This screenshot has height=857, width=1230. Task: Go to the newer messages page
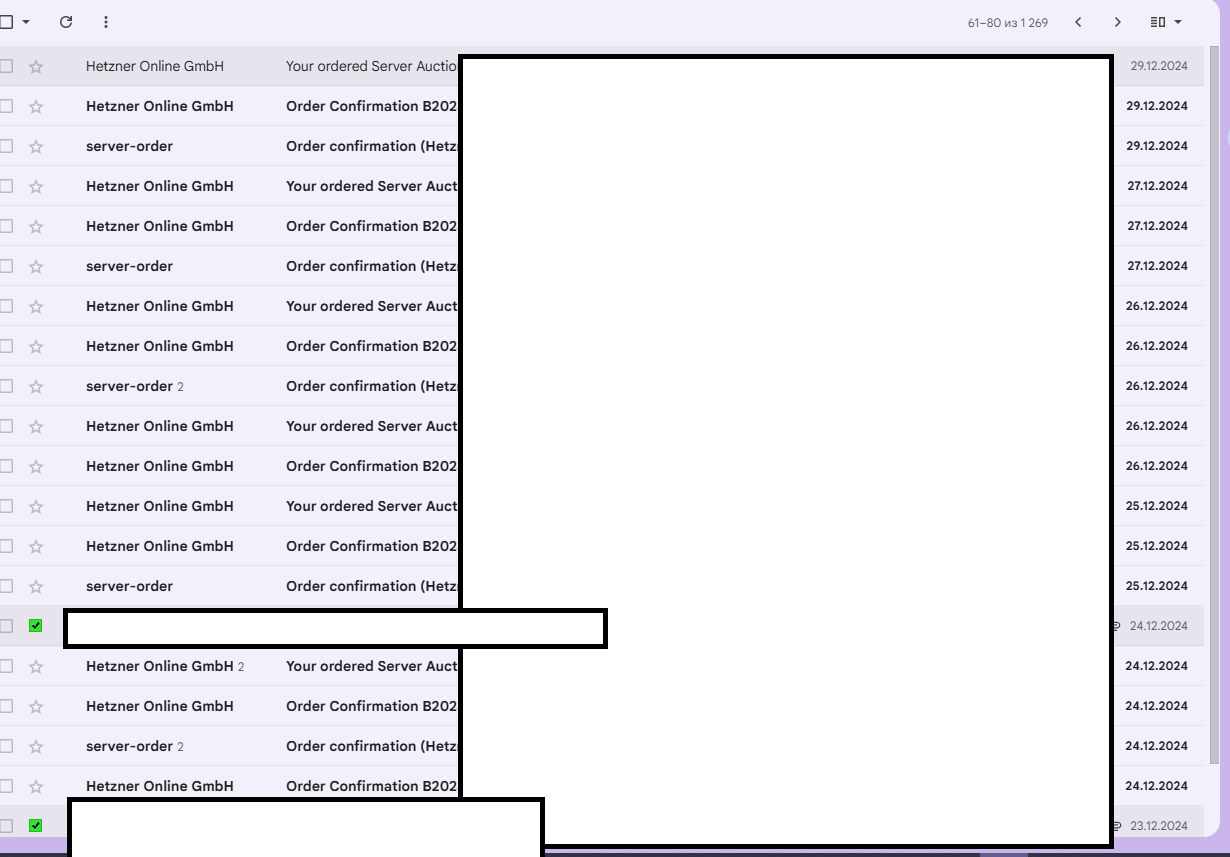1078,22
